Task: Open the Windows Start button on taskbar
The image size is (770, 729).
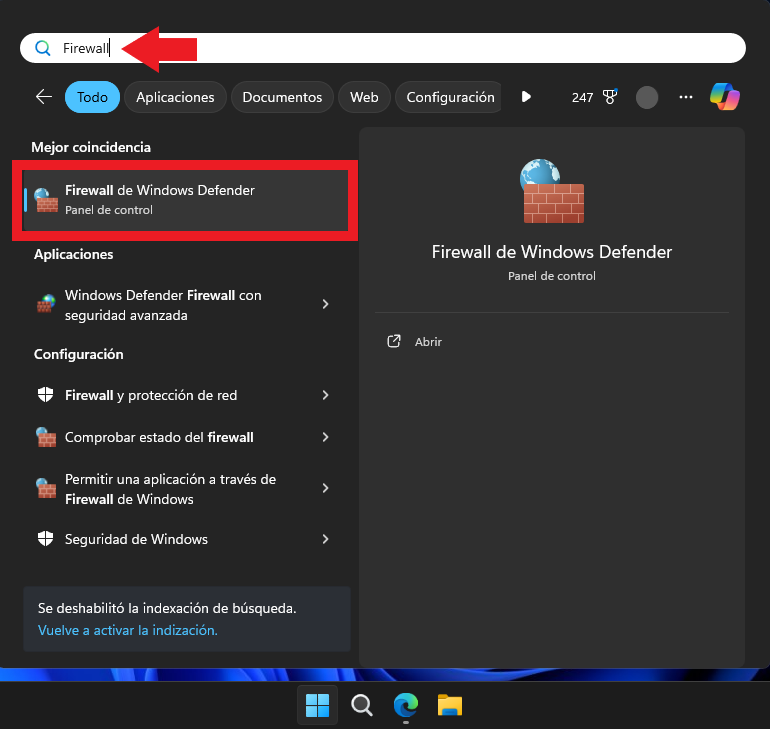Action: pos(317,705)
